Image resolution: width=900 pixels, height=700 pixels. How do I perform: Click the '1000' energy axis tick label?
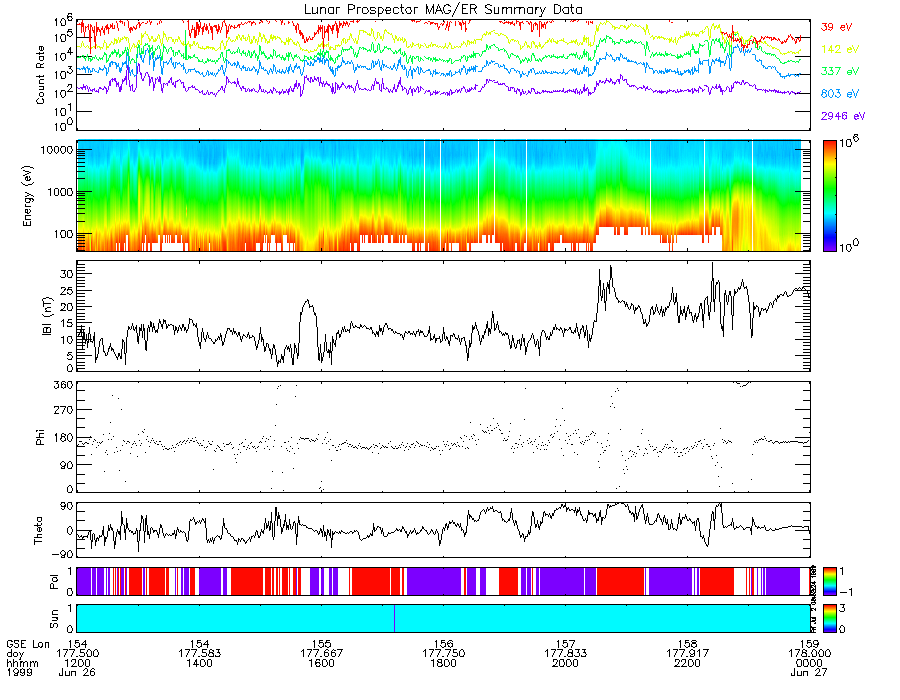tap(60, 192)
